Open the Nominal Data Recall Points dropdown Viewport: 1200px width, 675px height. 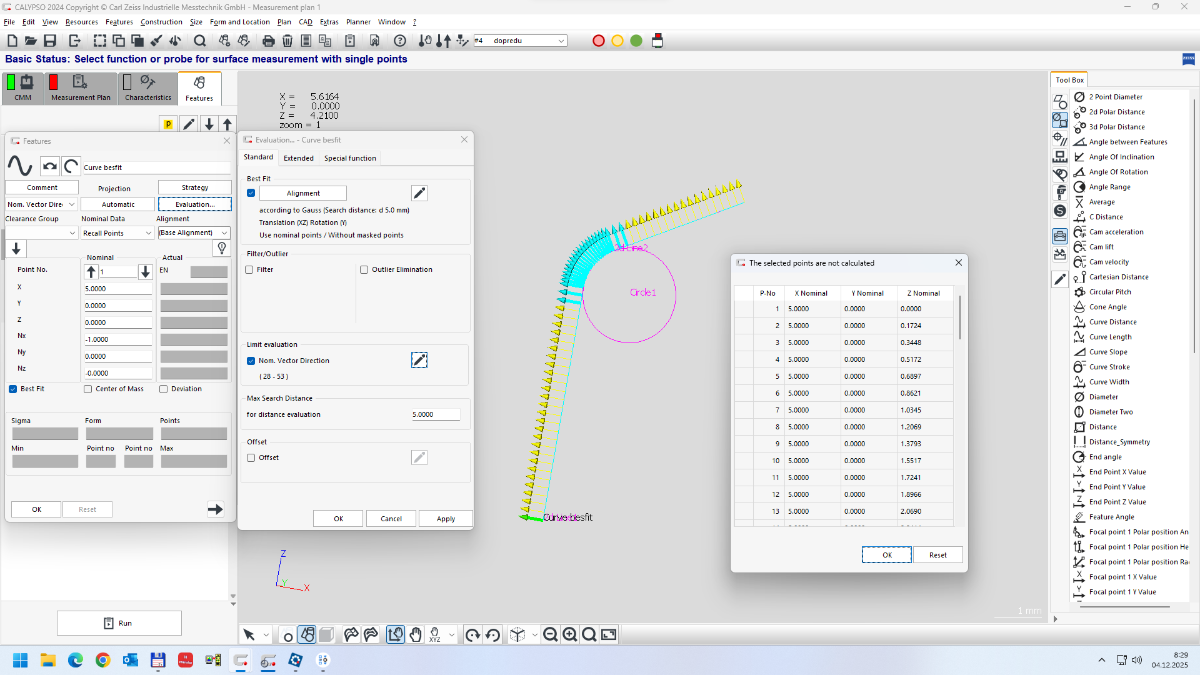coord(117,233)
